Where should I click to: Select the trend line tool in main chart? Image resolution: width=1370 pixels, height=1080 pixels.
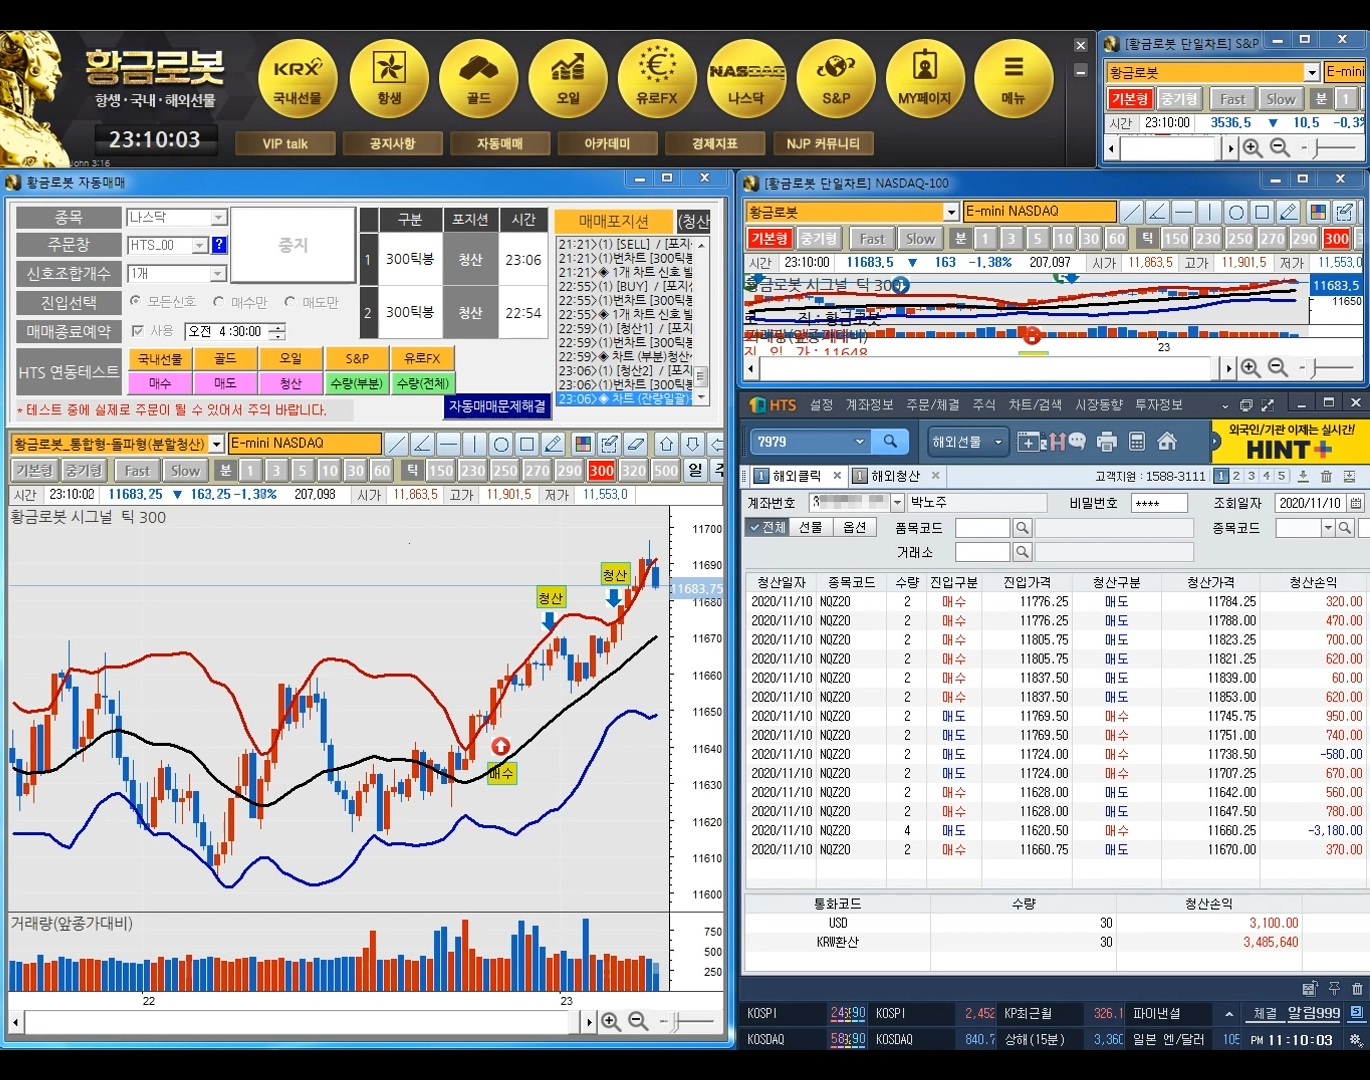[396, 444]
